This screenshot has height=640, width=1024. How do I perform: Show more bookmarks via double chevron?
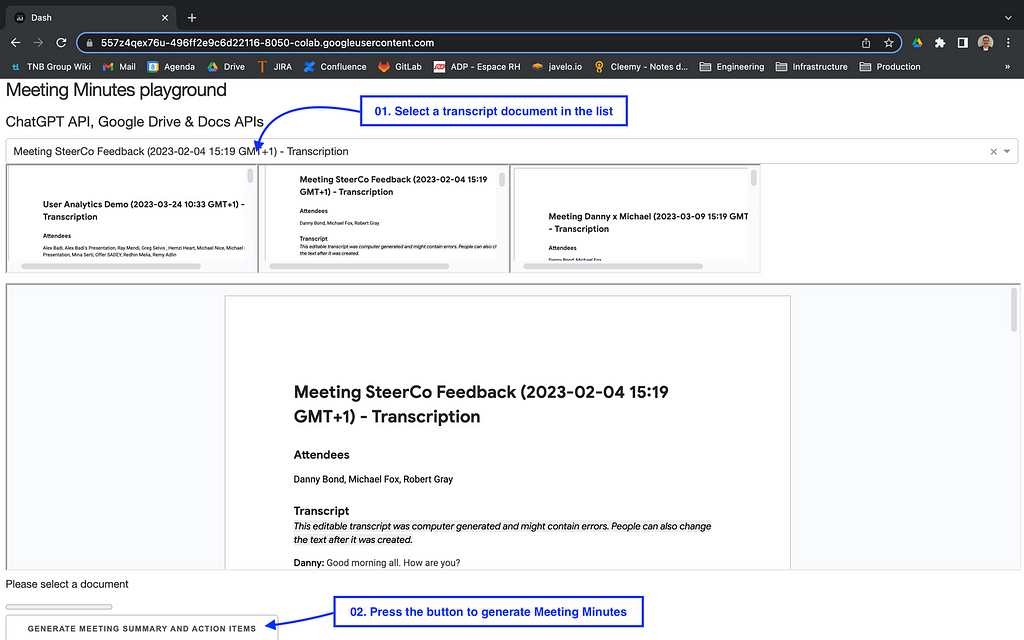pos(1007,67)
